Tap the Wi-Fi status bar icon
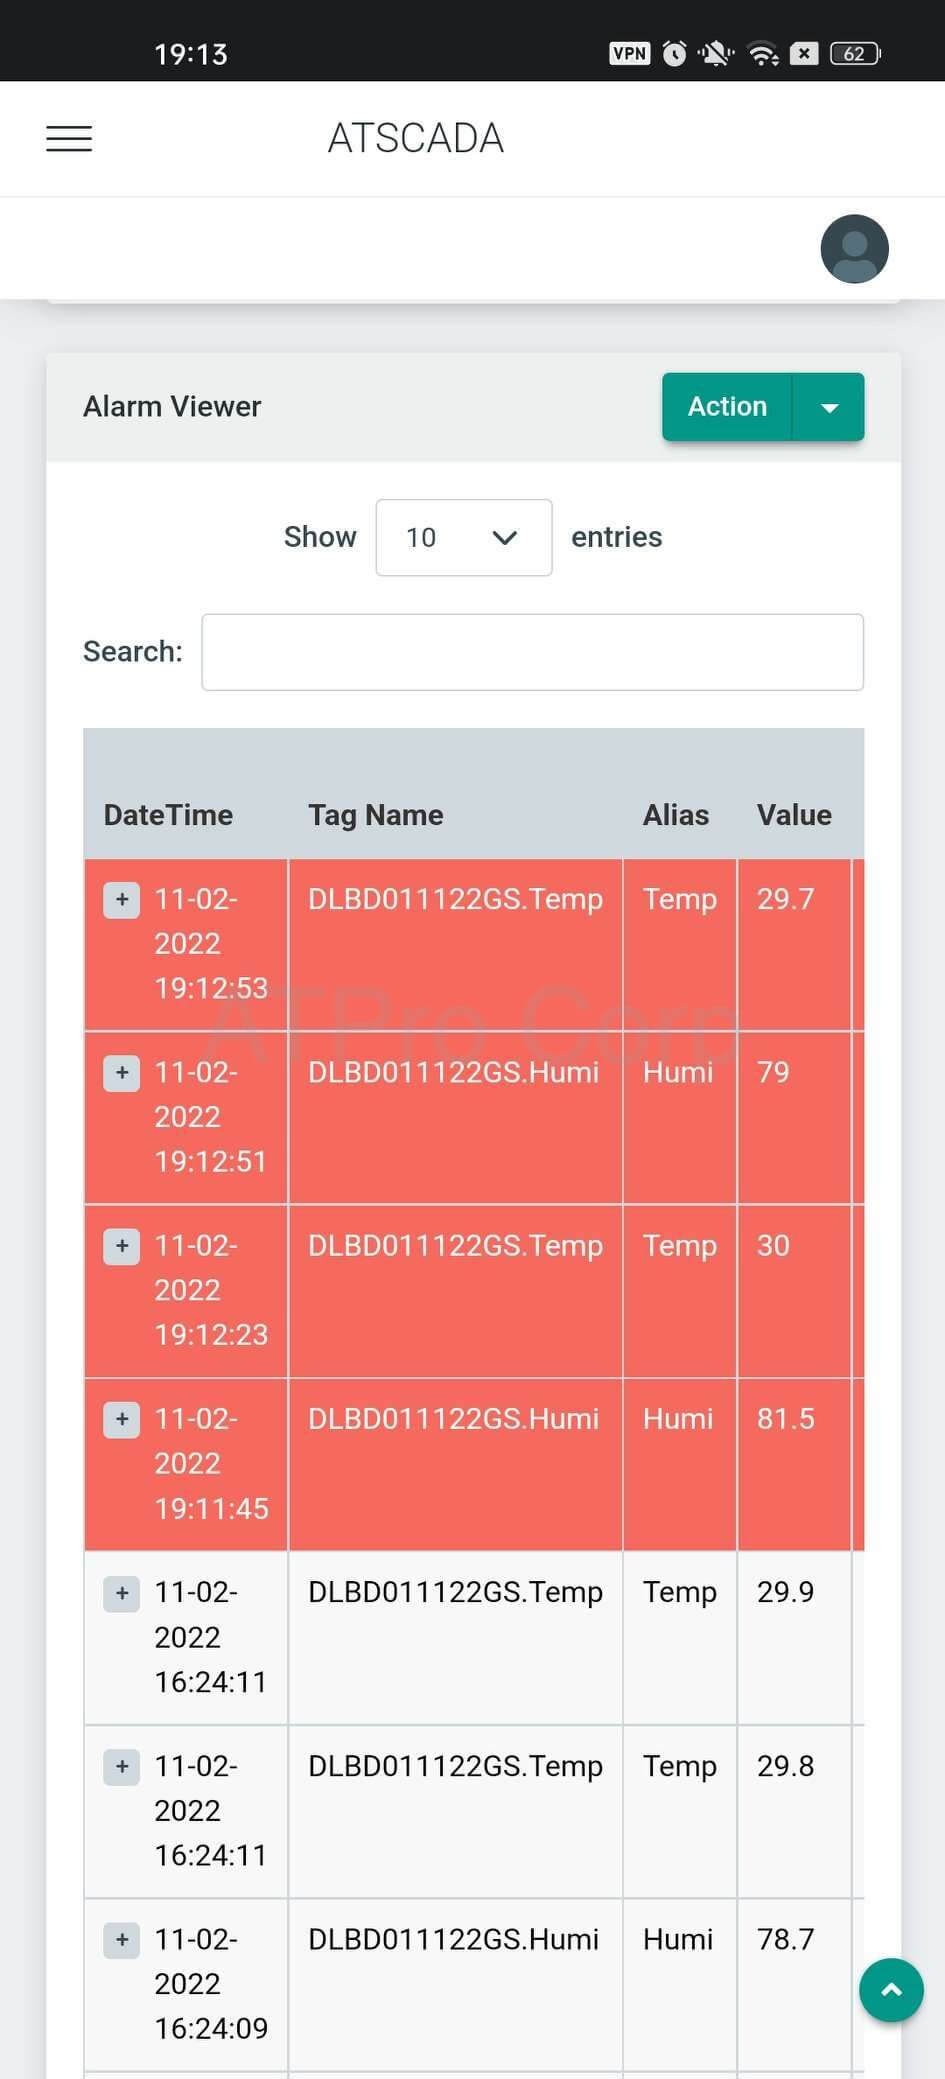 pyautogui.click(x=763, y=54)
